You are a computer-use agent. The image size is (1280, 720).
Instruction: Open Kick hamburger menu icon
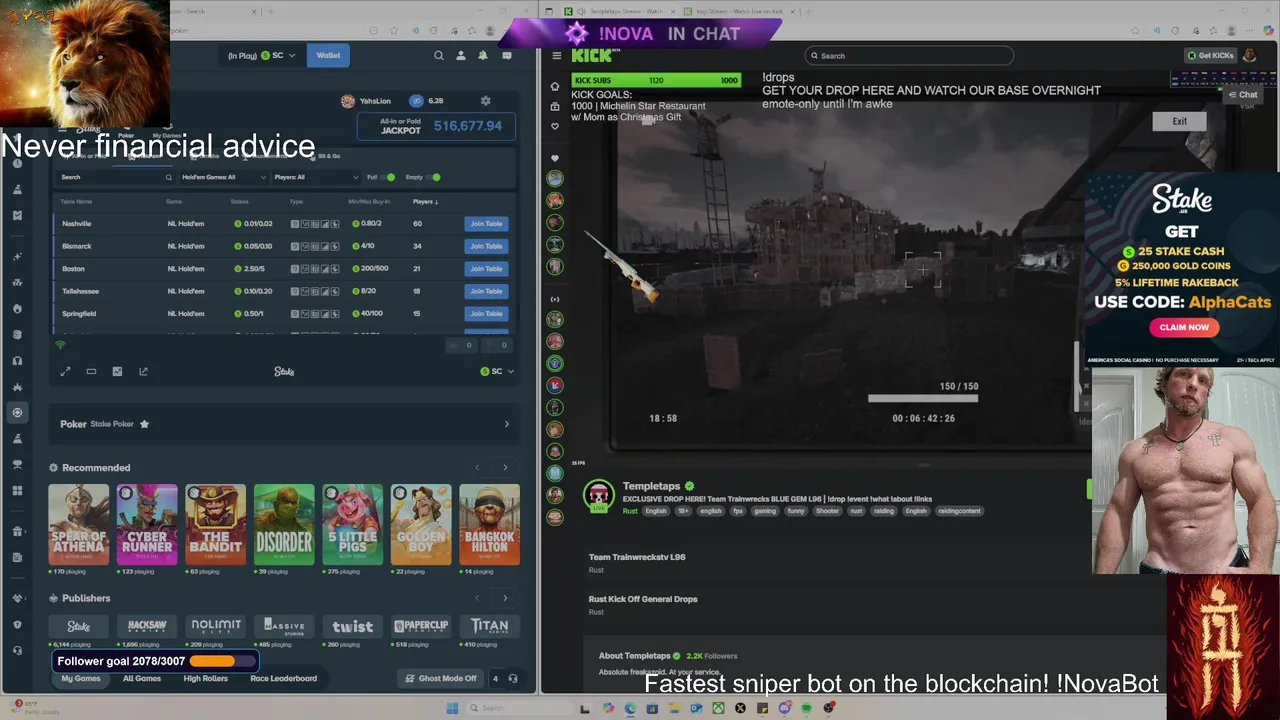[557, 56]
